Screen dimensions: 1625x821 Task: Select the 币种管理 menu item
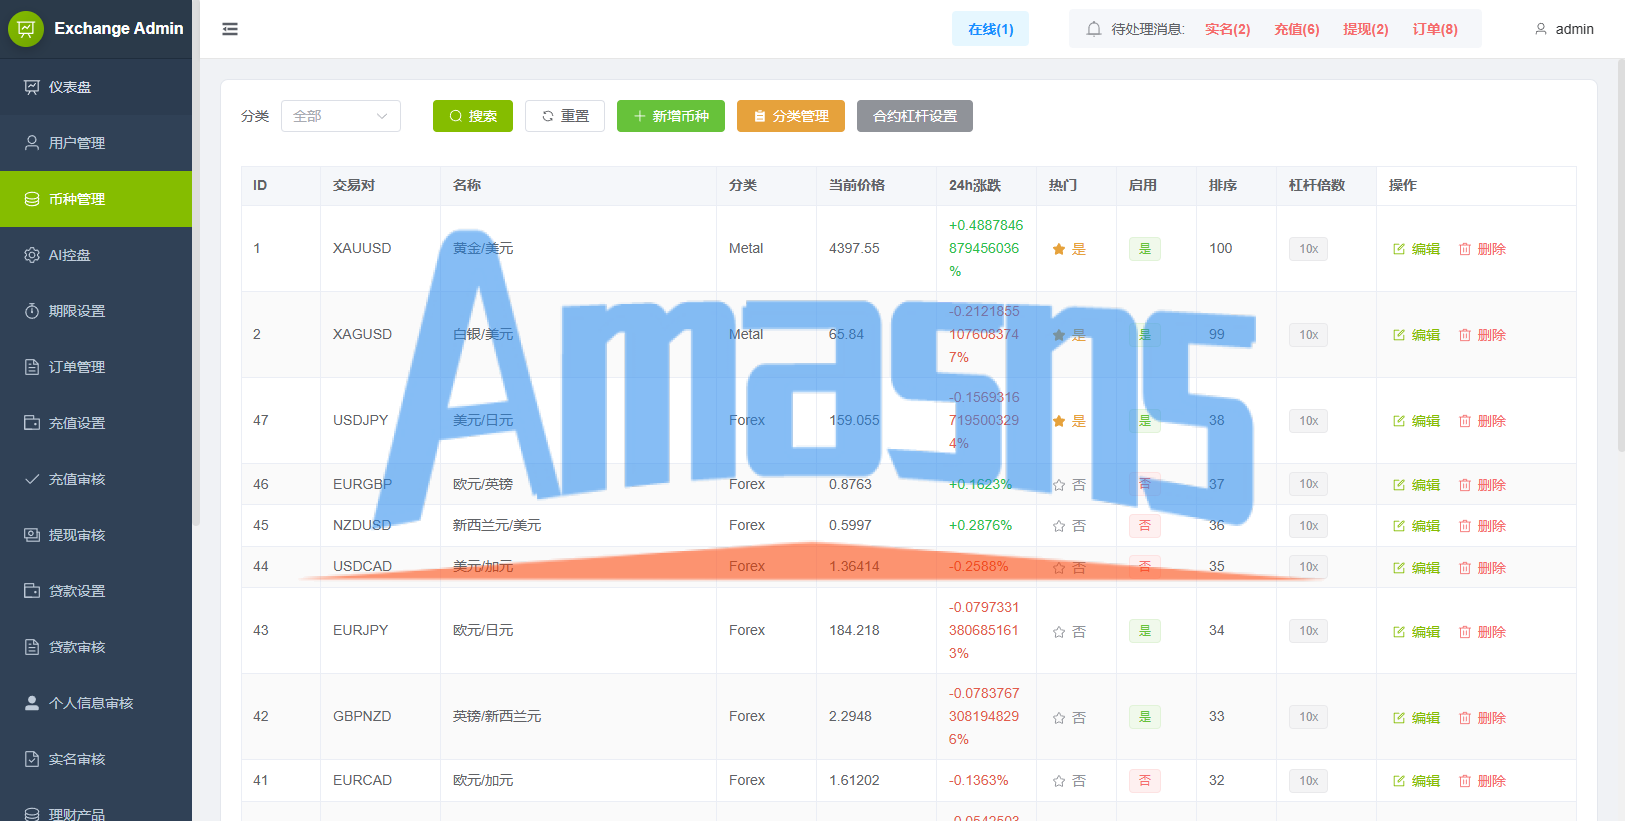(96, 199)
